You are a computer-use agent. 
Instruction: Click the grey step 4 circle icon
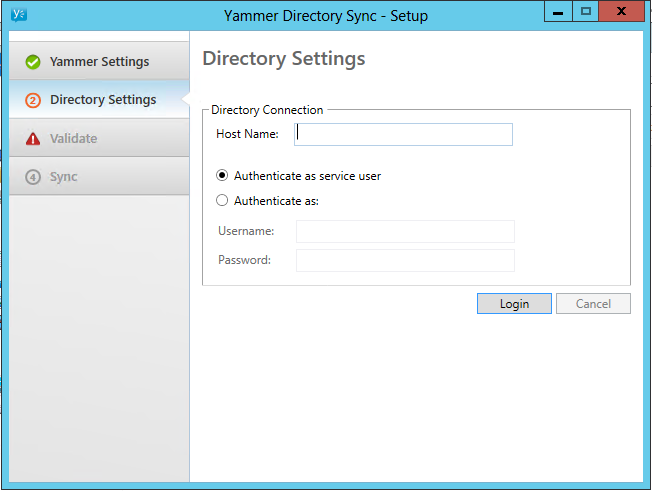click(x=33, y=177)
